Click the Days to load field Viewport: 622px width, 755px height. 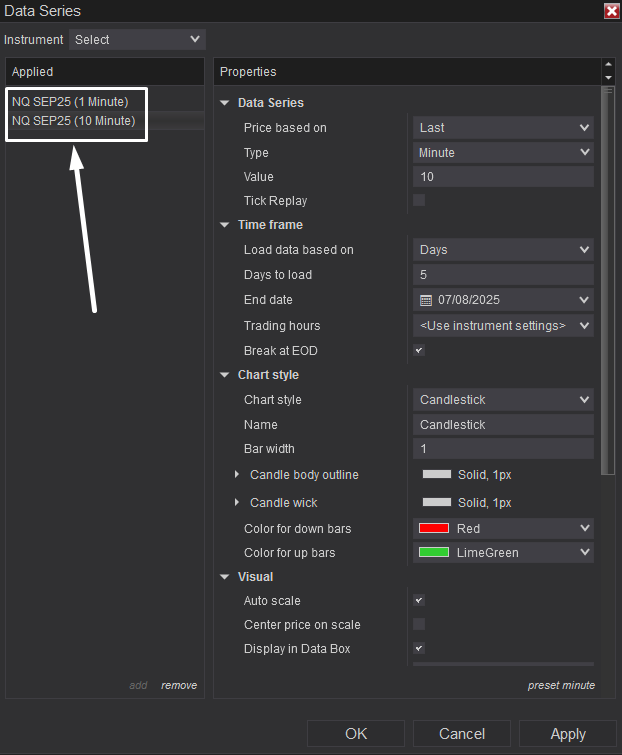(x=503, y=274)
